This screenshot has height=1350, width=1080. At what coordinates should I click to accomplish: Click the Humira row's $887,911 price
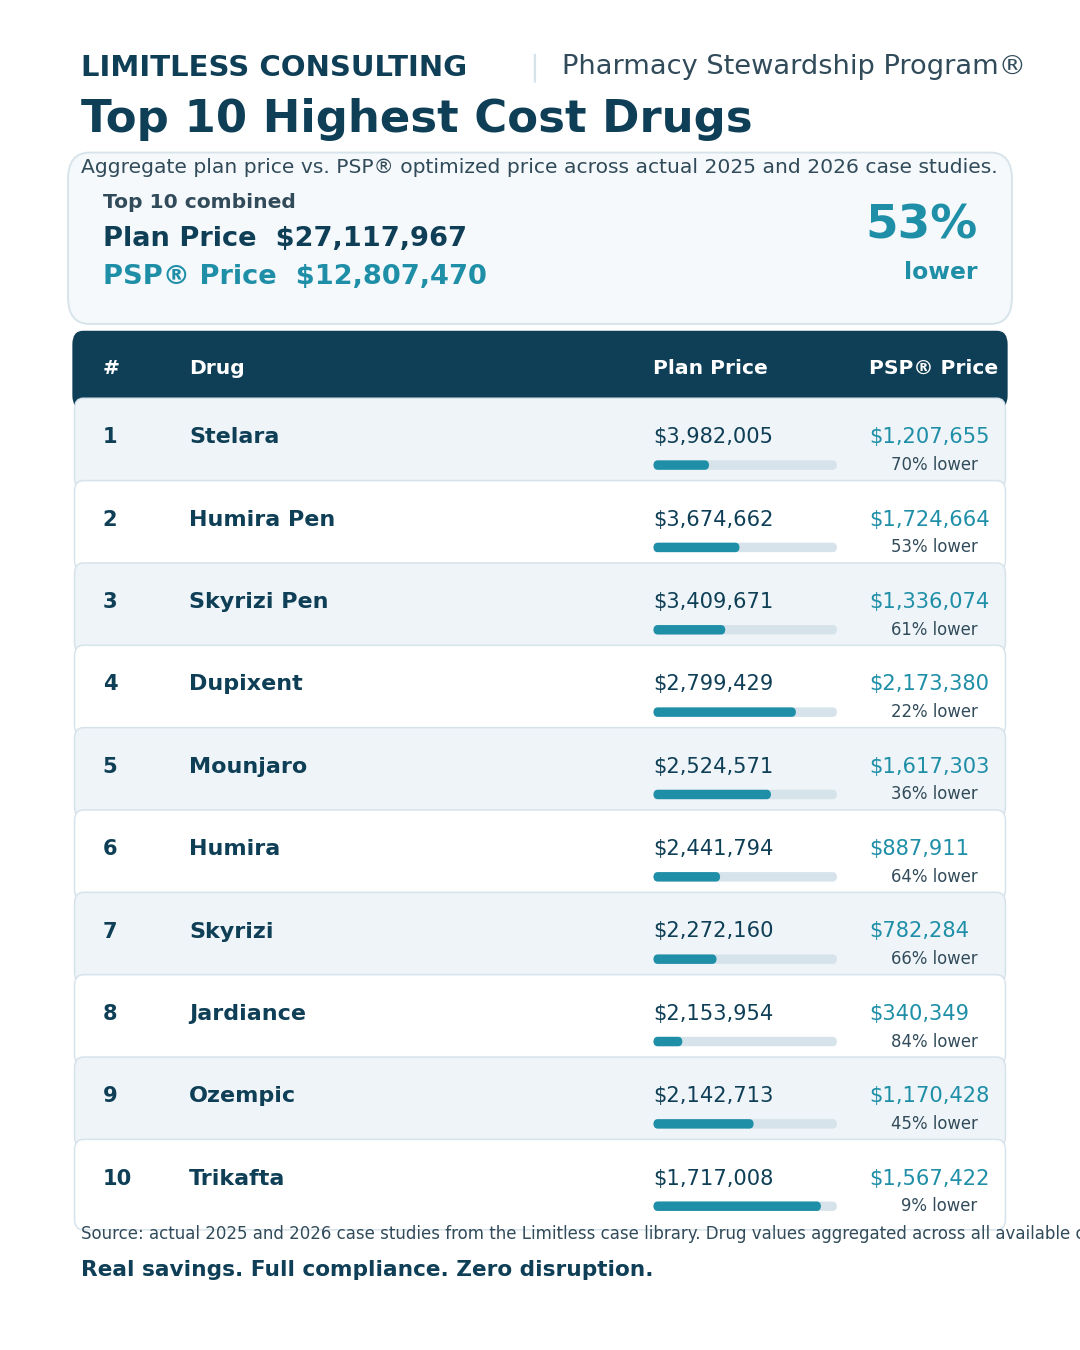(x=919, y=849)
